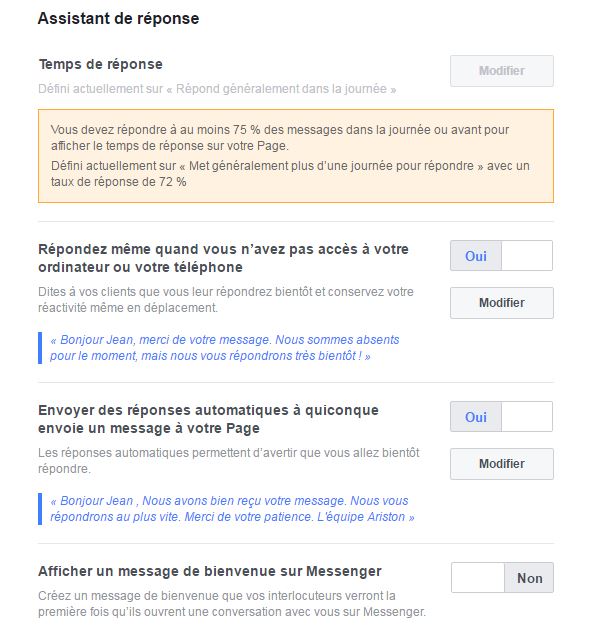Click the 'Dites à vos clients' description text
The width and height of the screenshot is (596, 638).
point(226,299)
